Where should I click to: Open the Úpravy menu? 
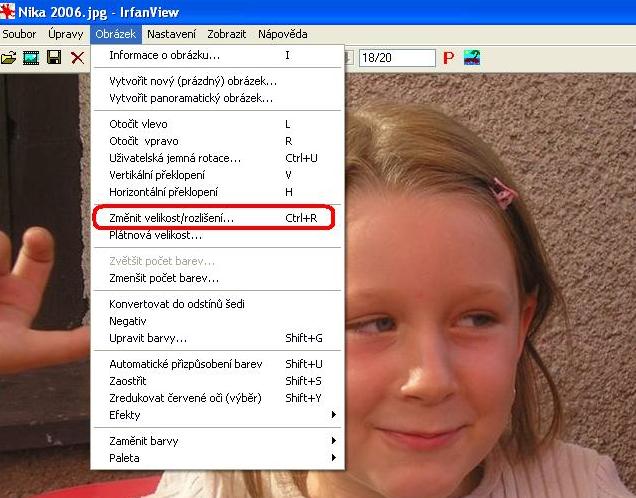[x=65, y=34]
